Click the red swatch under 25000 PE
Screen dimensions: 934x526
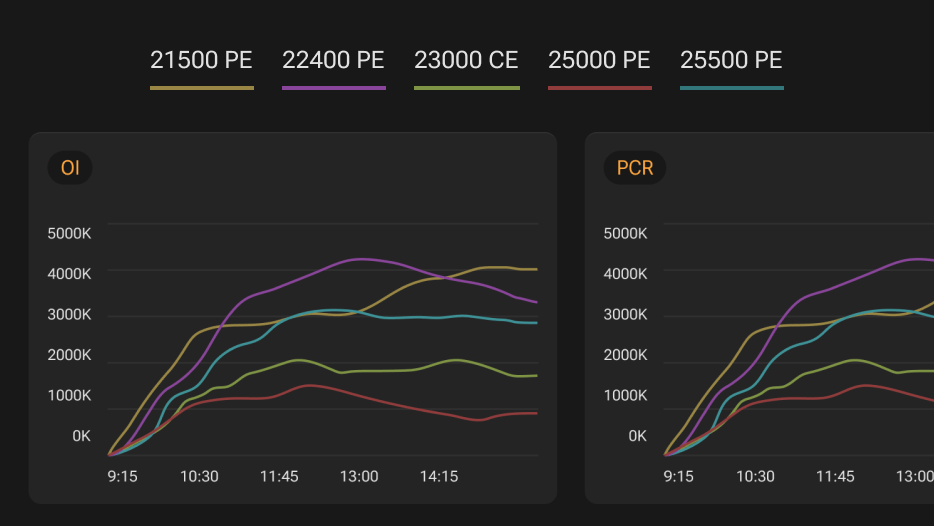point(599,88)
